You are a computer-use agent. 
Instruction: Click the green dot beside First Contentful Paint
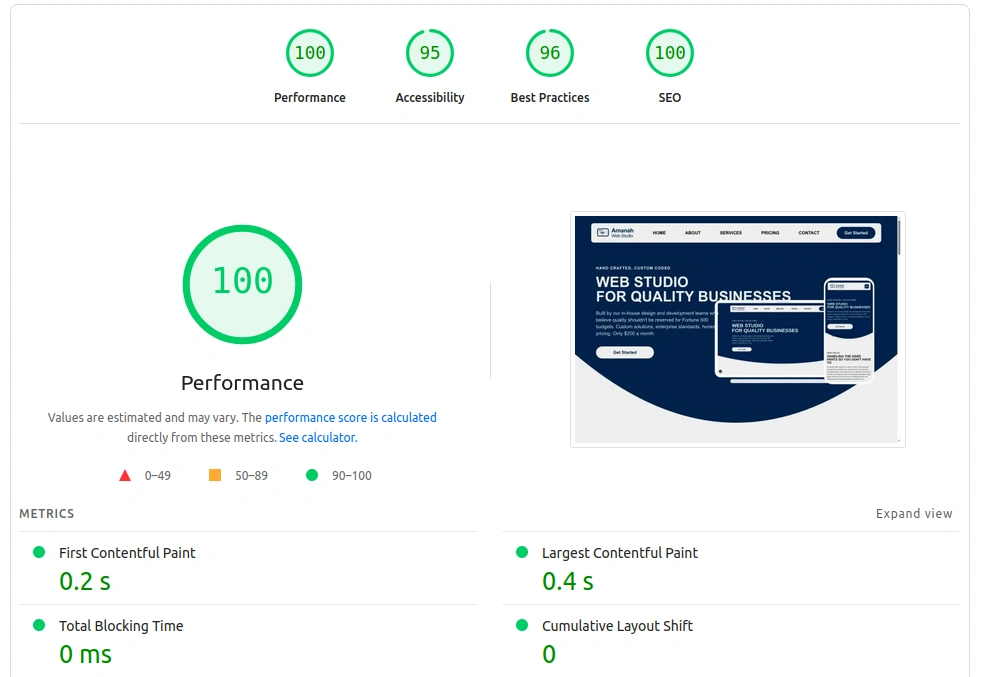(39, 552)
